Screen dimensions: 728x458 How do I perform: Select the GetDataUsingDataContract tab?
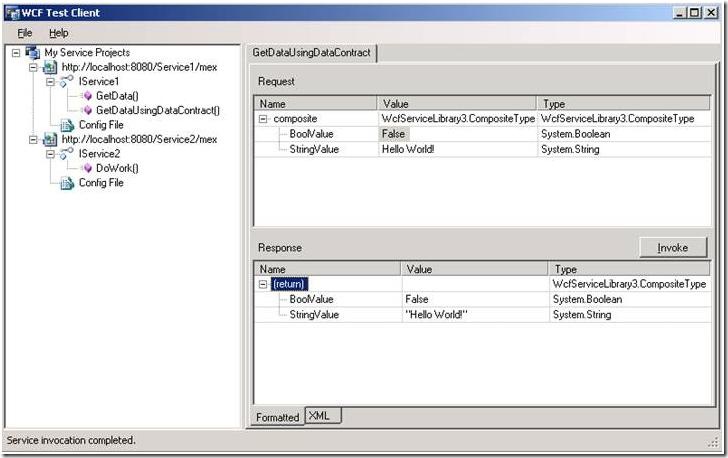(x=312, y=53)
